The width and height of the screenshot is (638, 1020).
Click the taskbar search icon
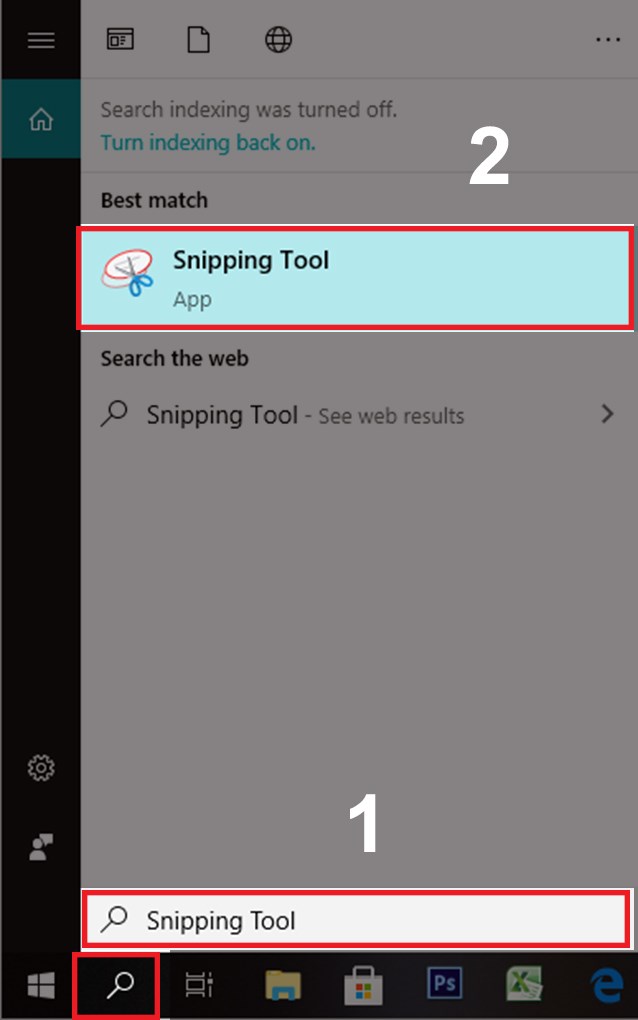pos(117,984)
